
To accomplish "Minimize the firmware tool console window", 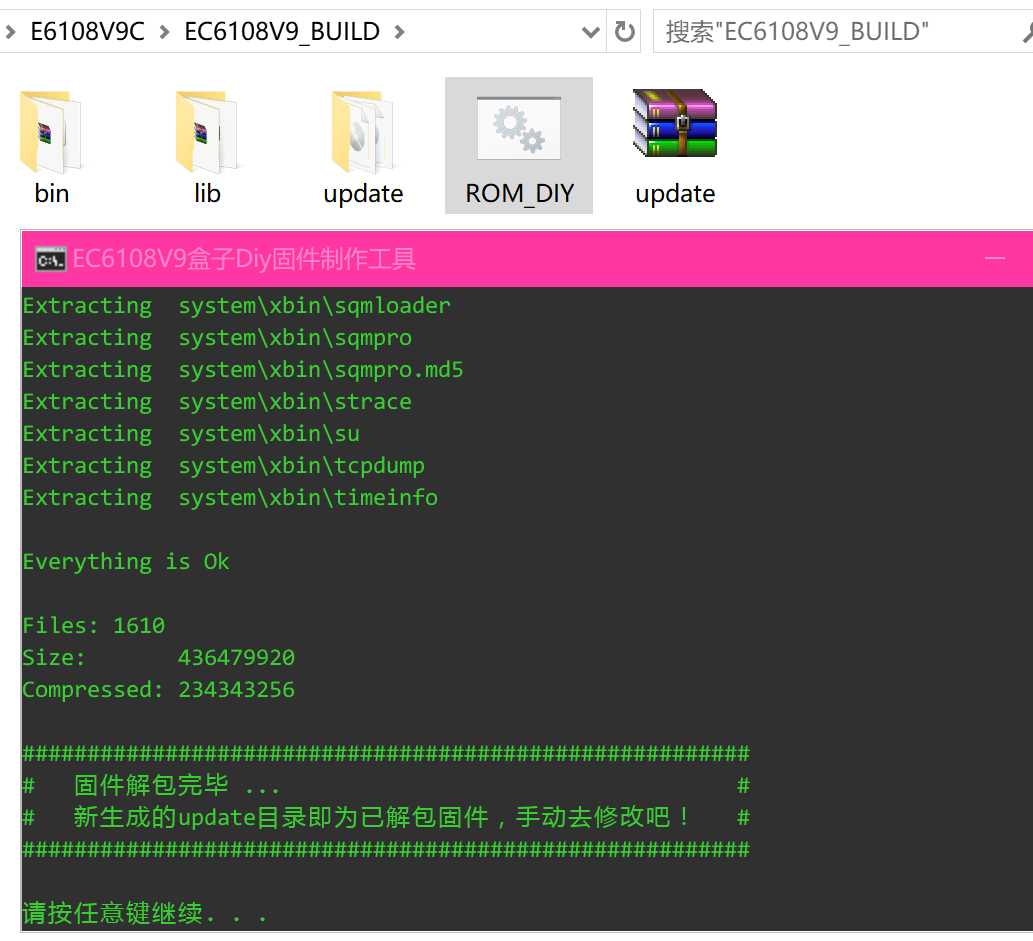I will (995, 258).
